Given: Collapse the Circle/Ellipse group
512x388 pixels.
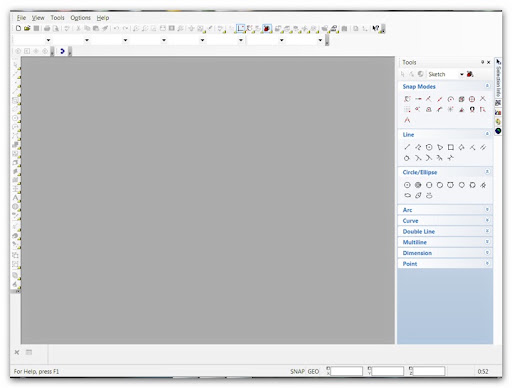Looking at the screenshot, I should pyautogui.click(x=487, y=172).
